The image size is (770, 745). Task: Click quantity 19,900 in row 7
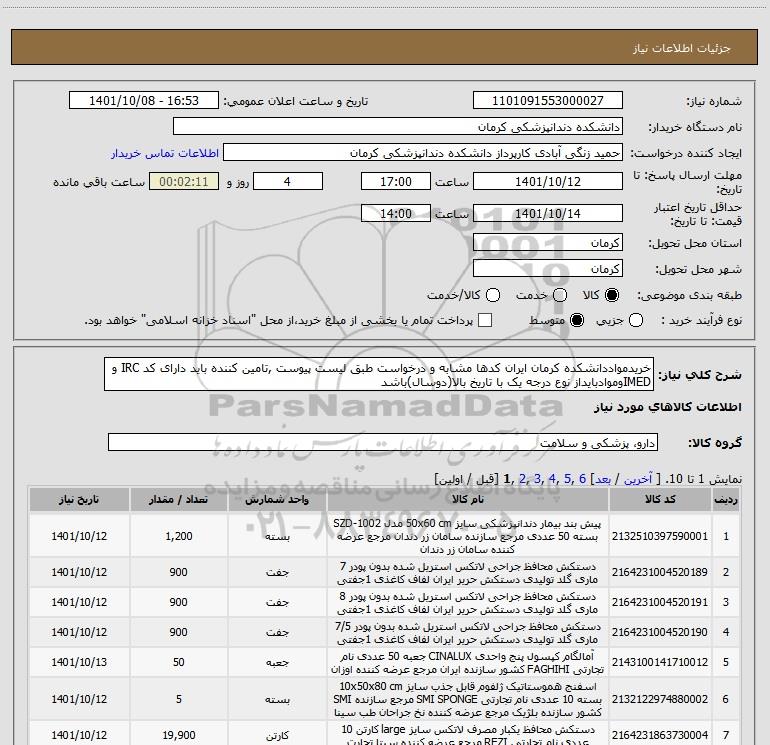179,735
